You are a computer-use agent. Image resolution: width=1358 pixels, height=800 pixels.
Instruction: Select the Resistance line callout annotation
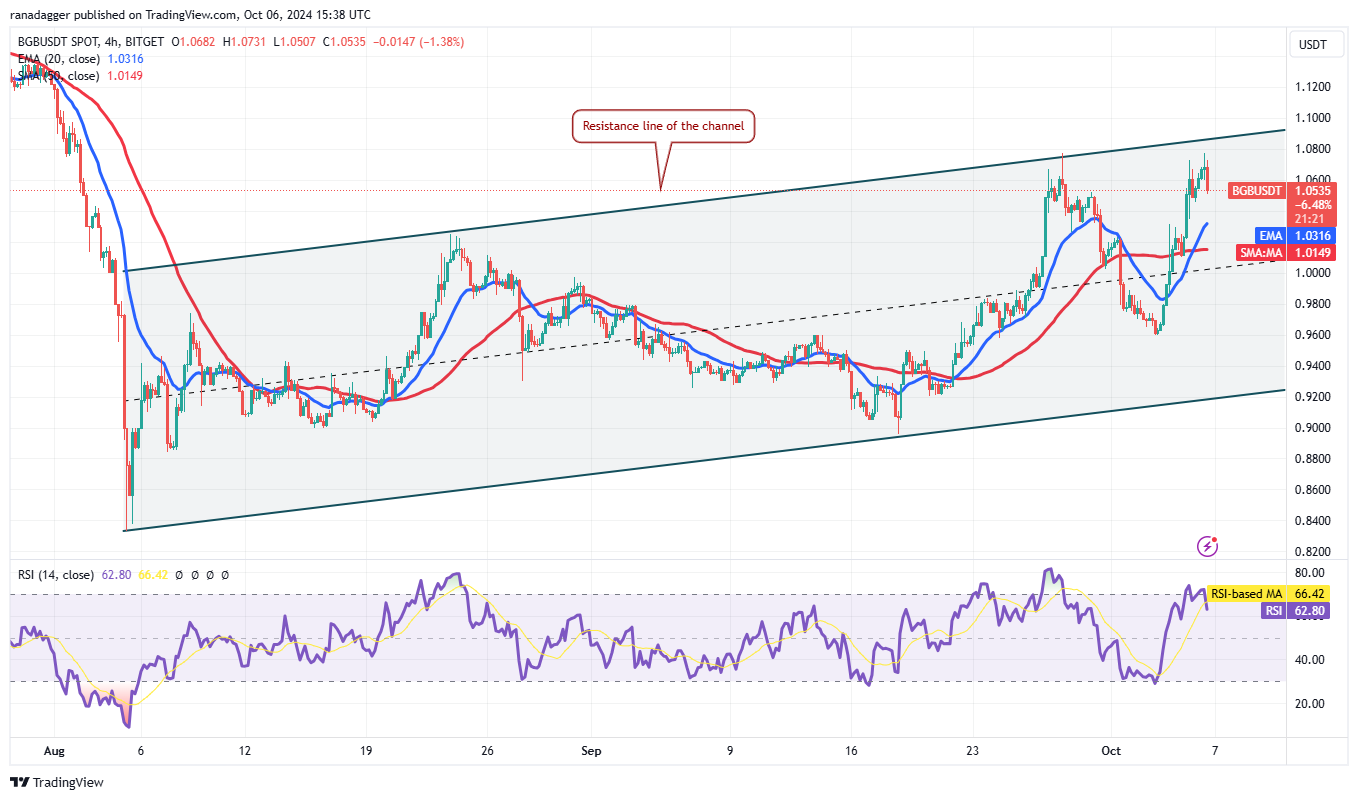pos(663,127)
